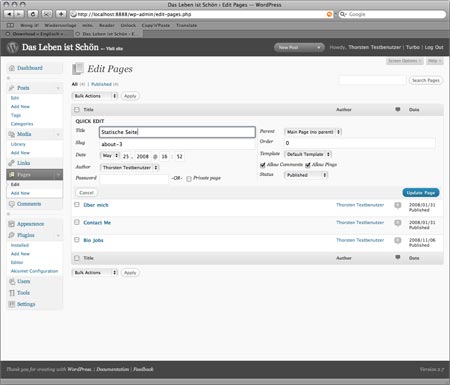This screenshot has height=385, width=450.
Task: Click the top Apply button
Action: click(x=130, y=96)
